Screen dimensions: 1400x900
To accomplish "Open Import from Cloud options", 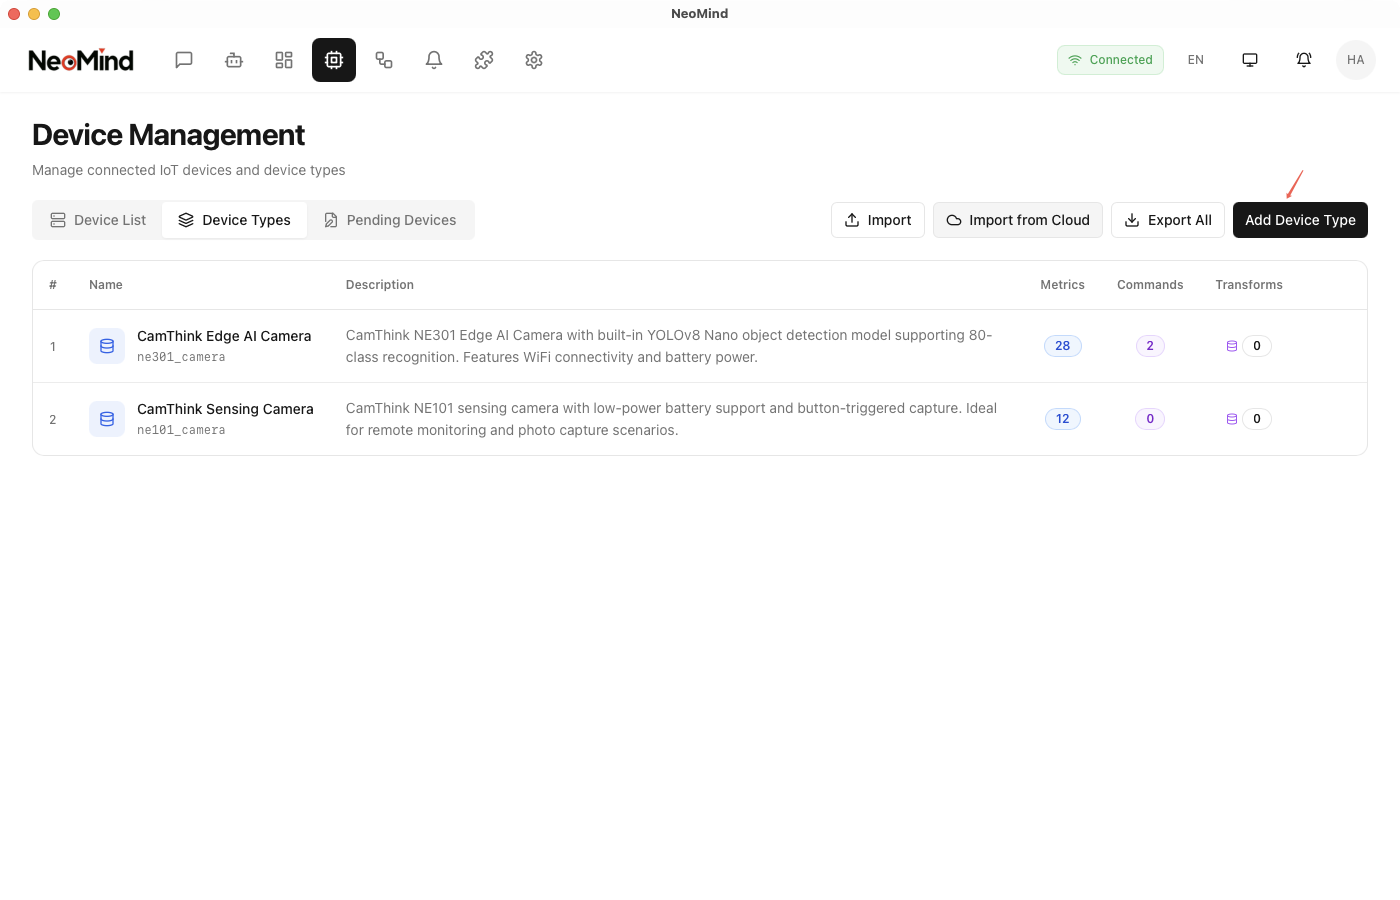I will 1017,220.
